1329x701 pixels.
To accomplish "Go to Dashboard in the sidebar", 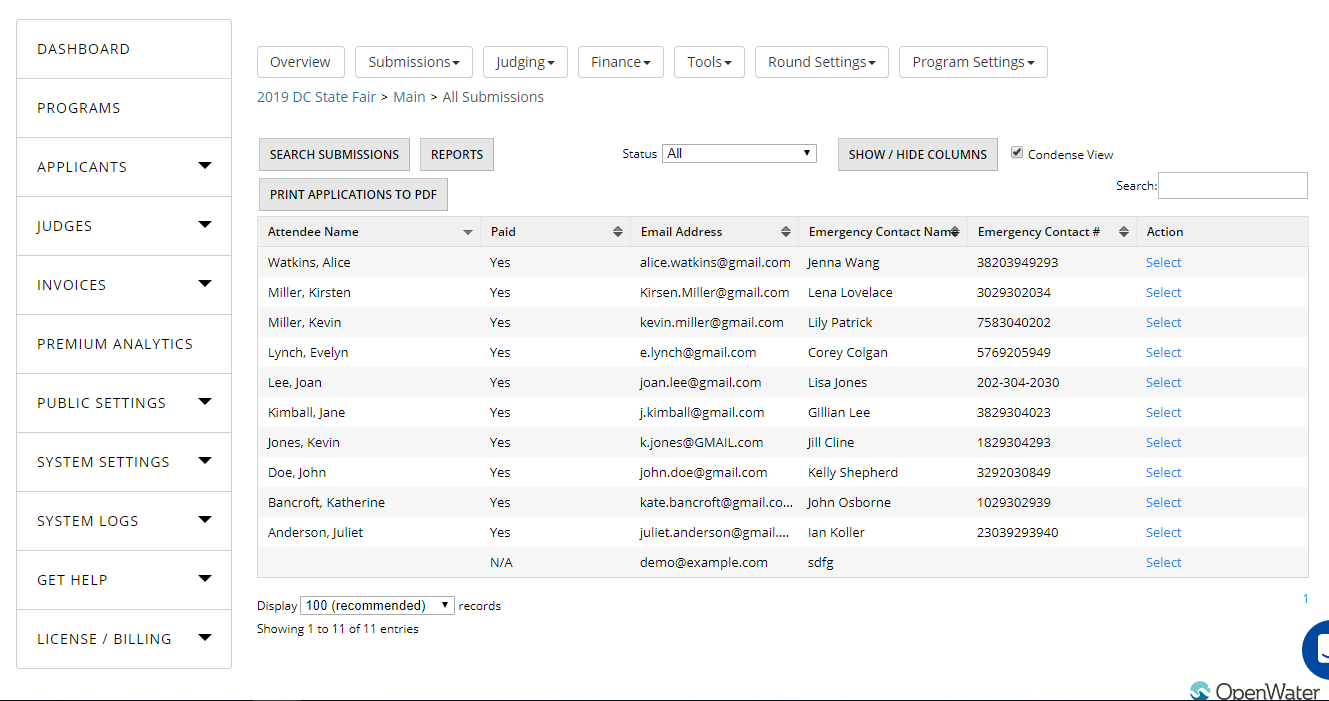I will click(x=124, y=49).
